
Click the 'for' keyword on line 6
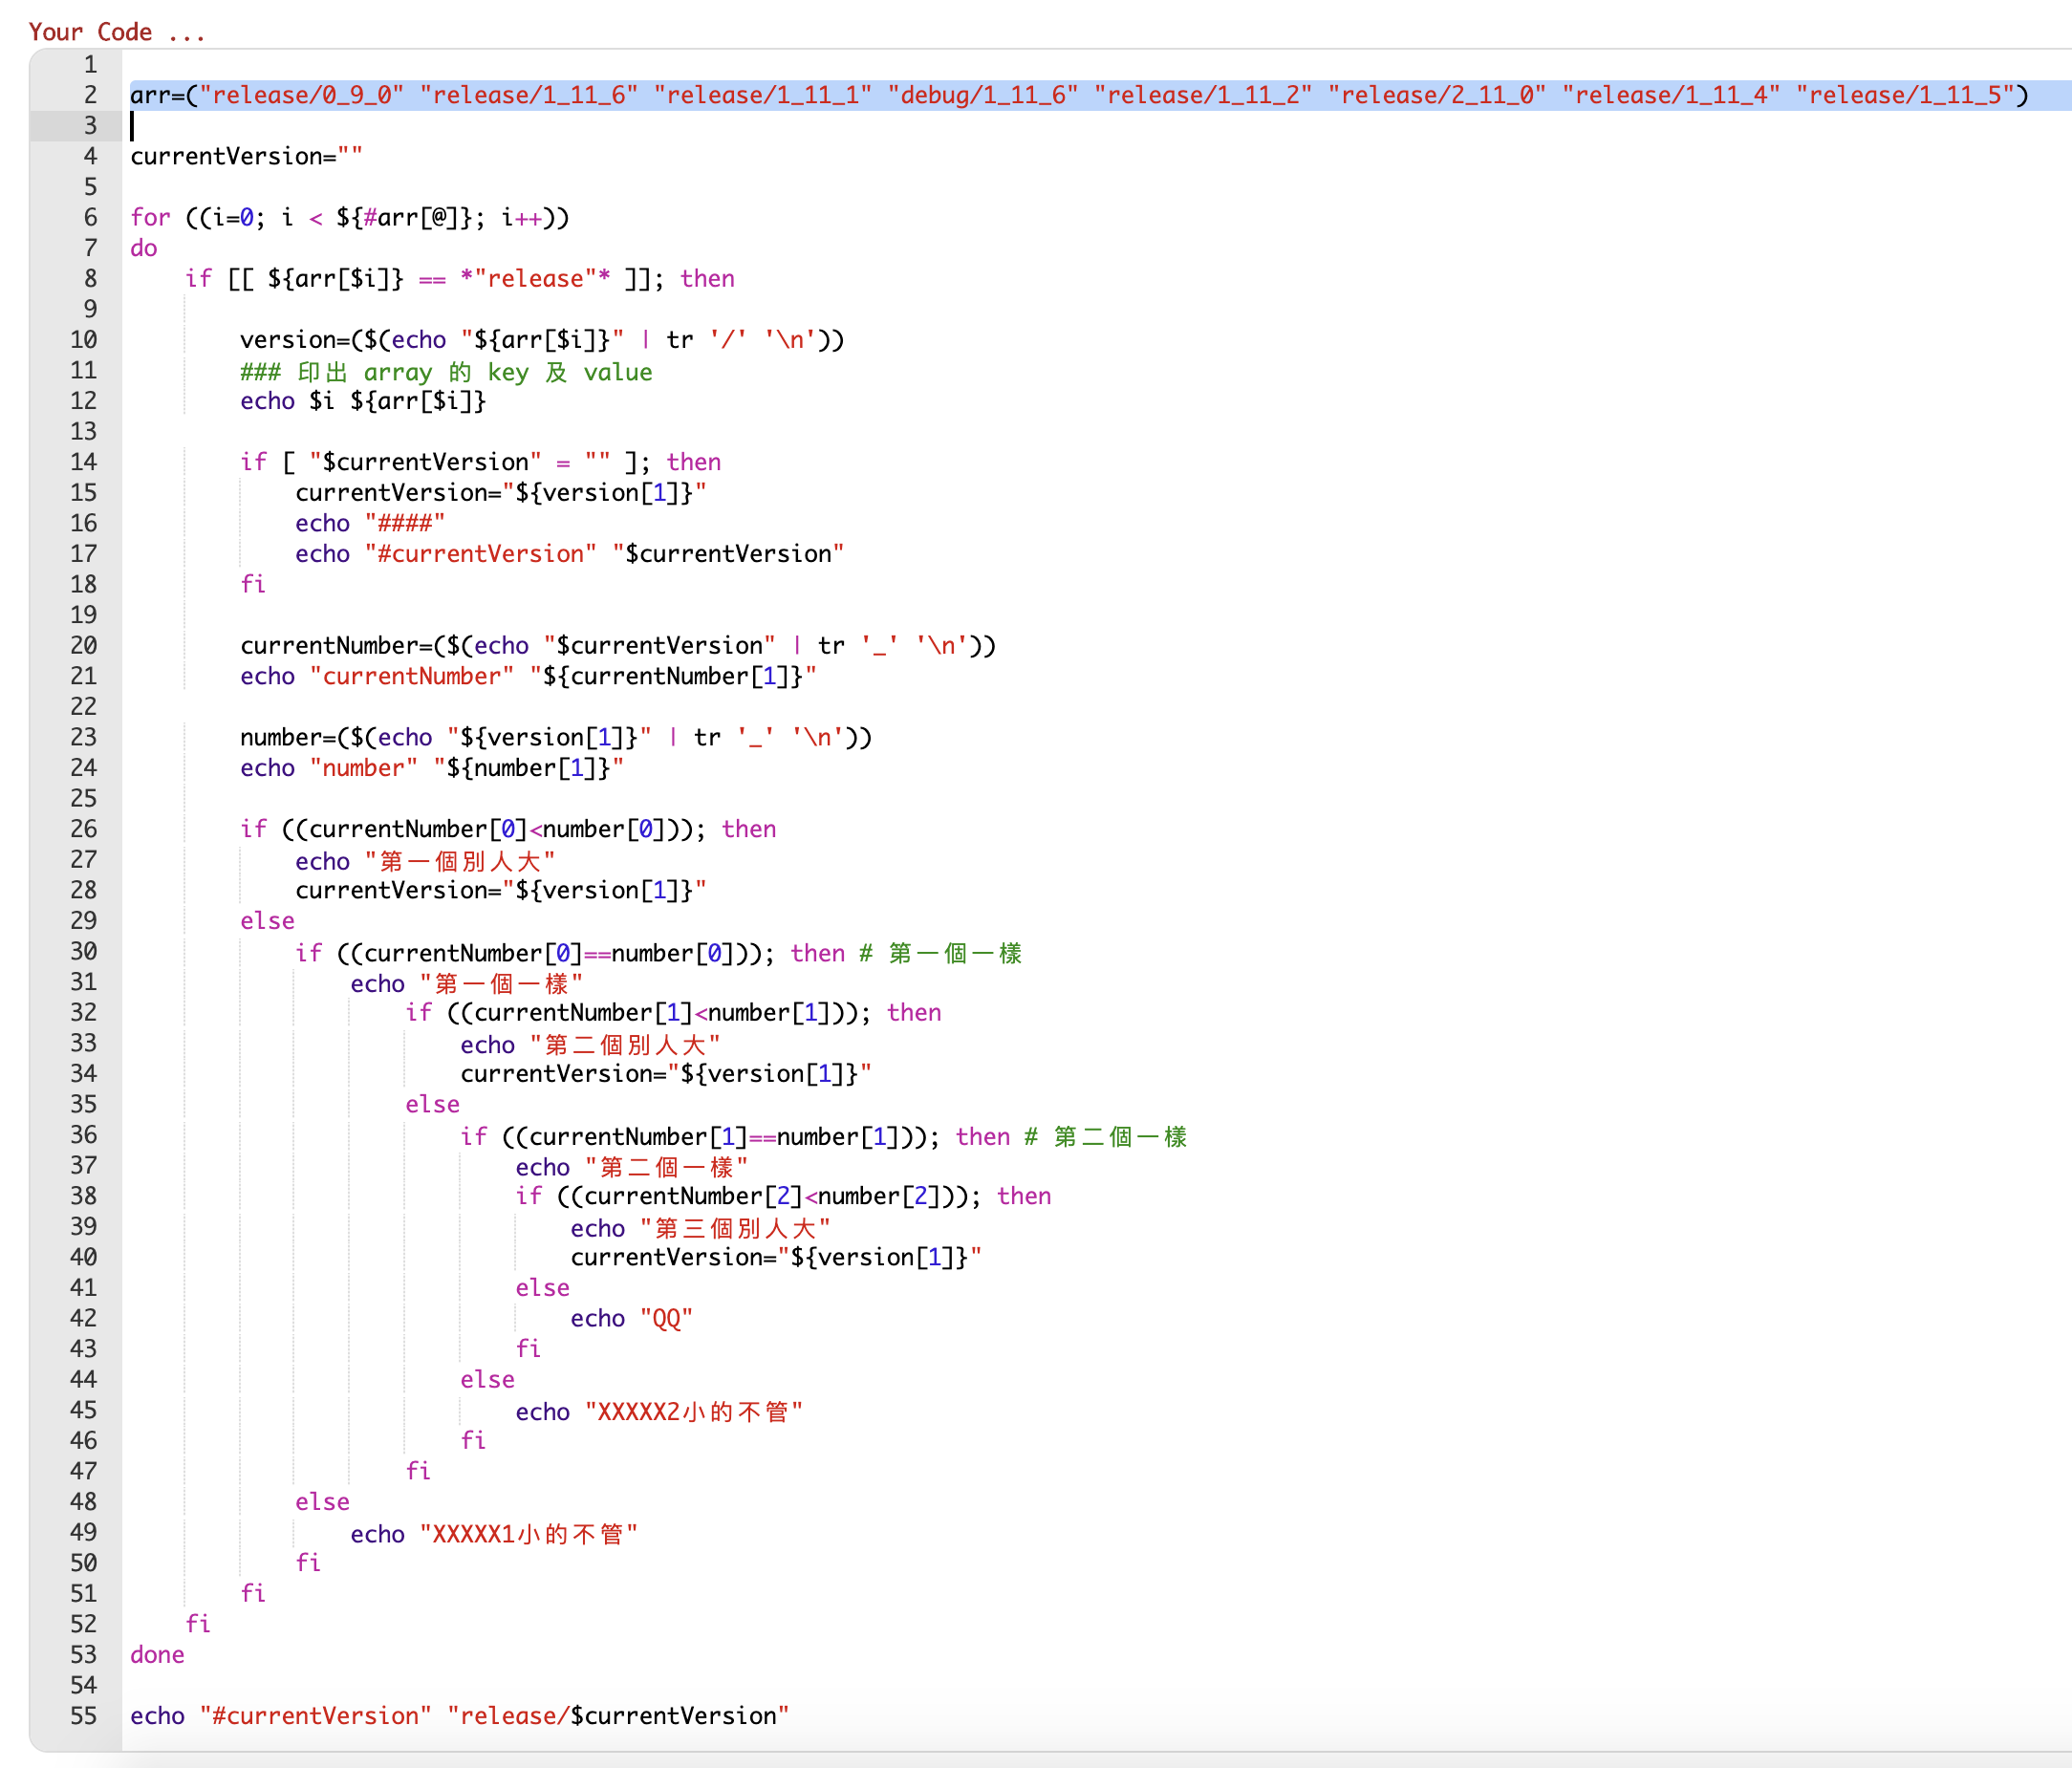pos(150,218)
